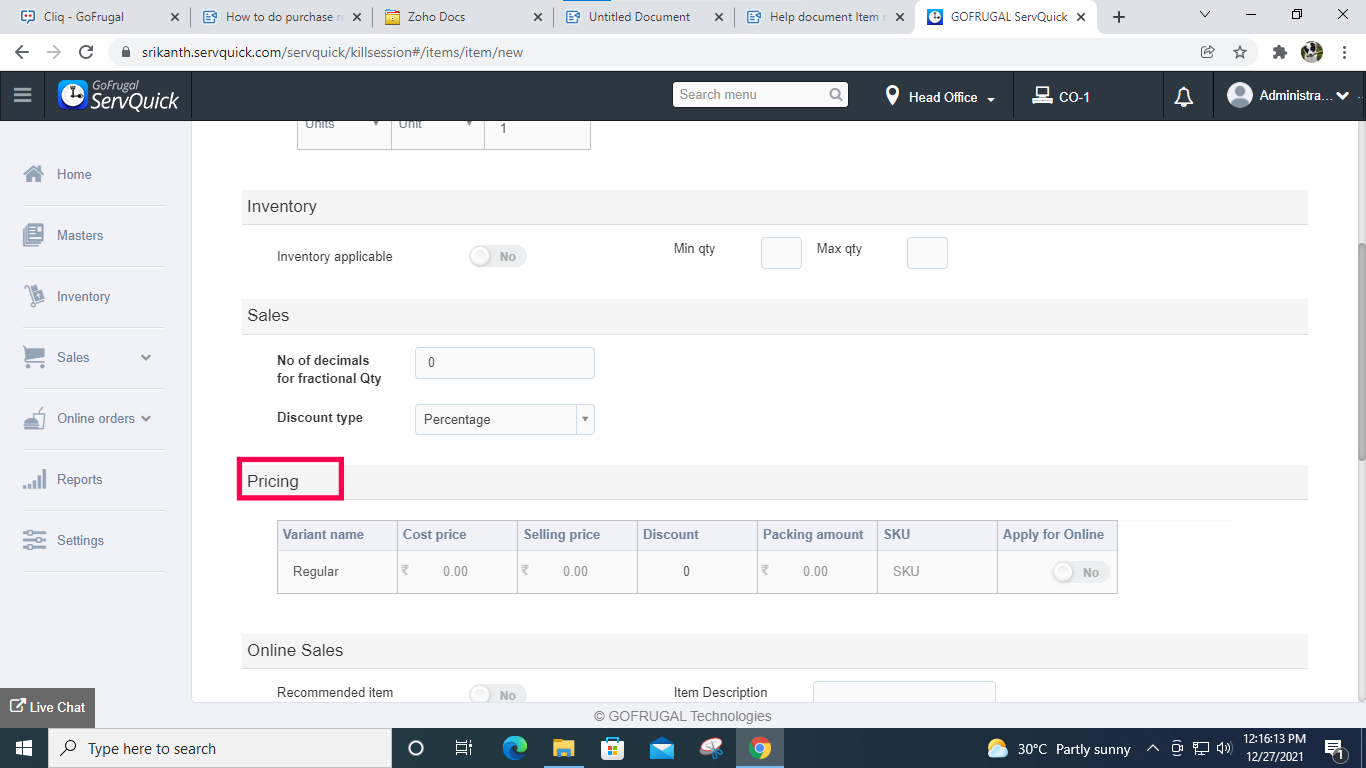The image size is (1366, 768).
Task: Click the Min qty input box
Action: pos(781,253)
